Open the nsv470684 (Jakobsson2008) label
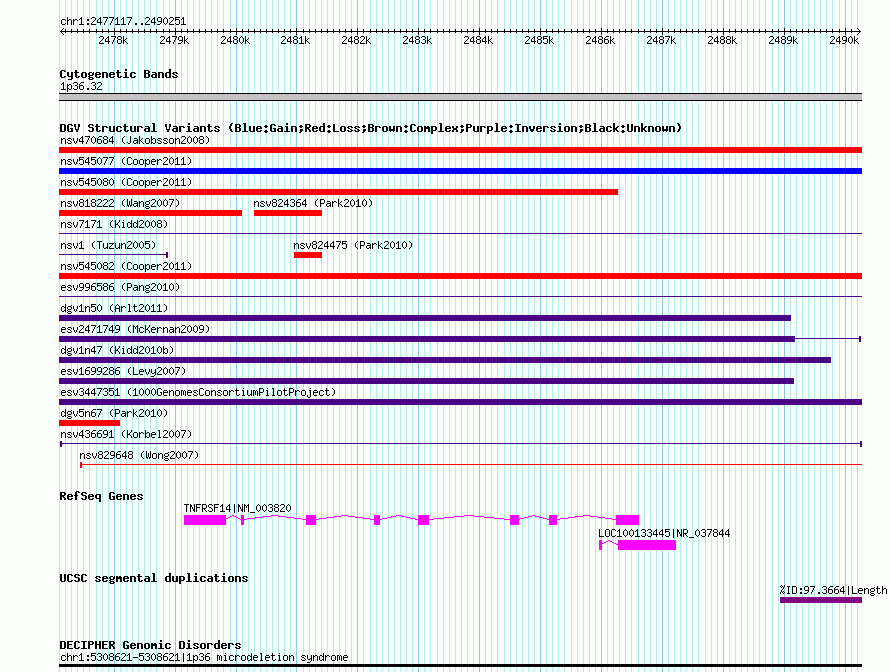 135,140
